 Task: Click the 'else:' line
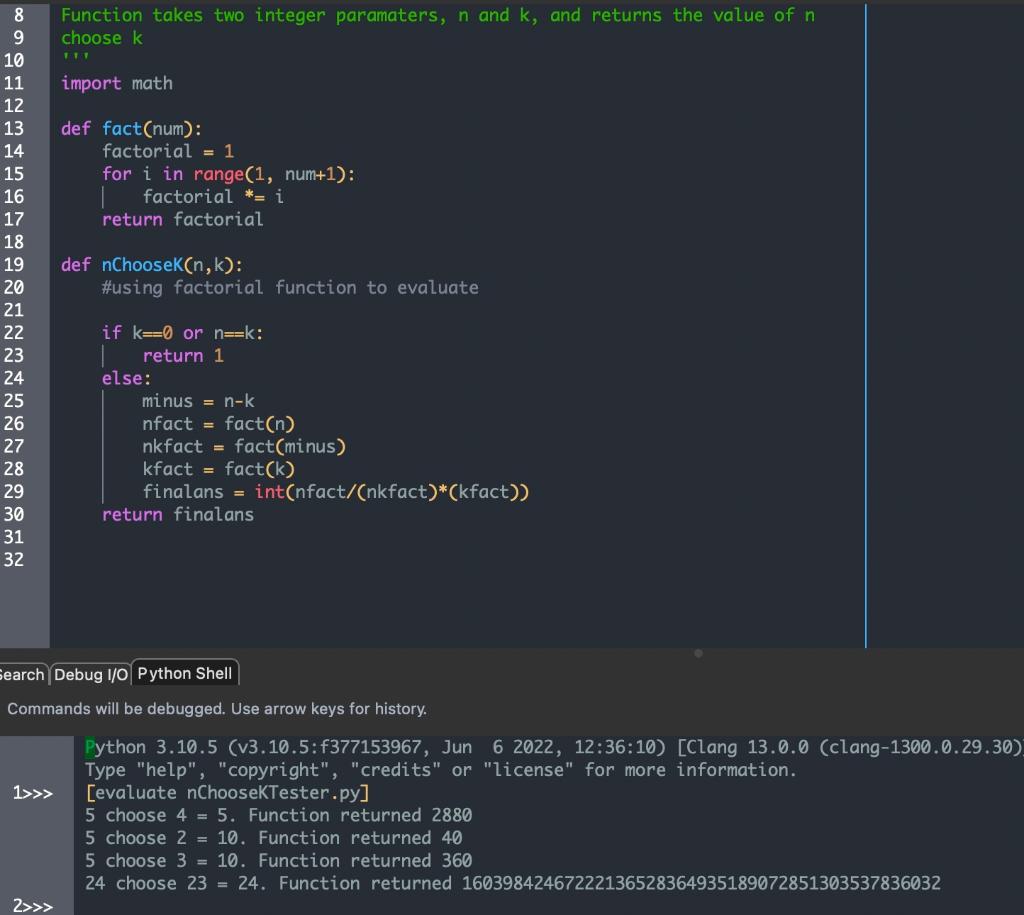(x=127, y=378)
